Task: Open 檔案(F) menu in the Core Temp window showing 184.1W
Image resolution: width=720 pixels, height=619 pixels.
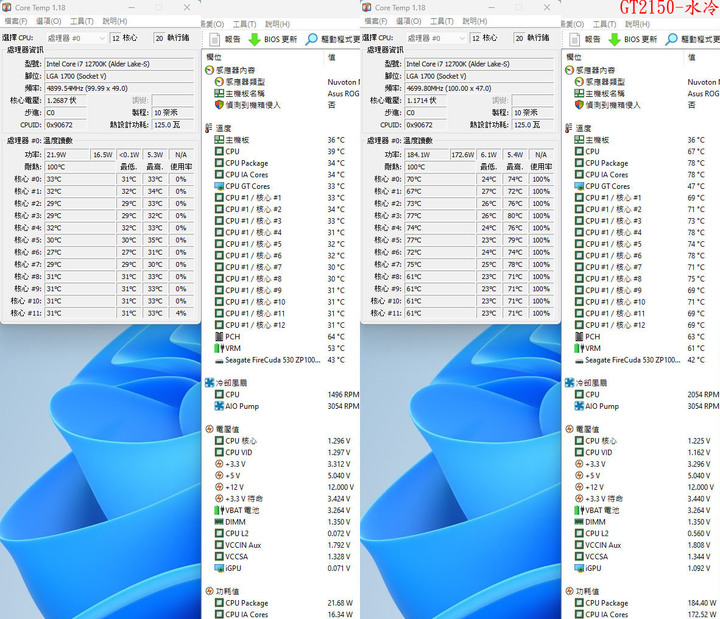Action: [376, 21]
